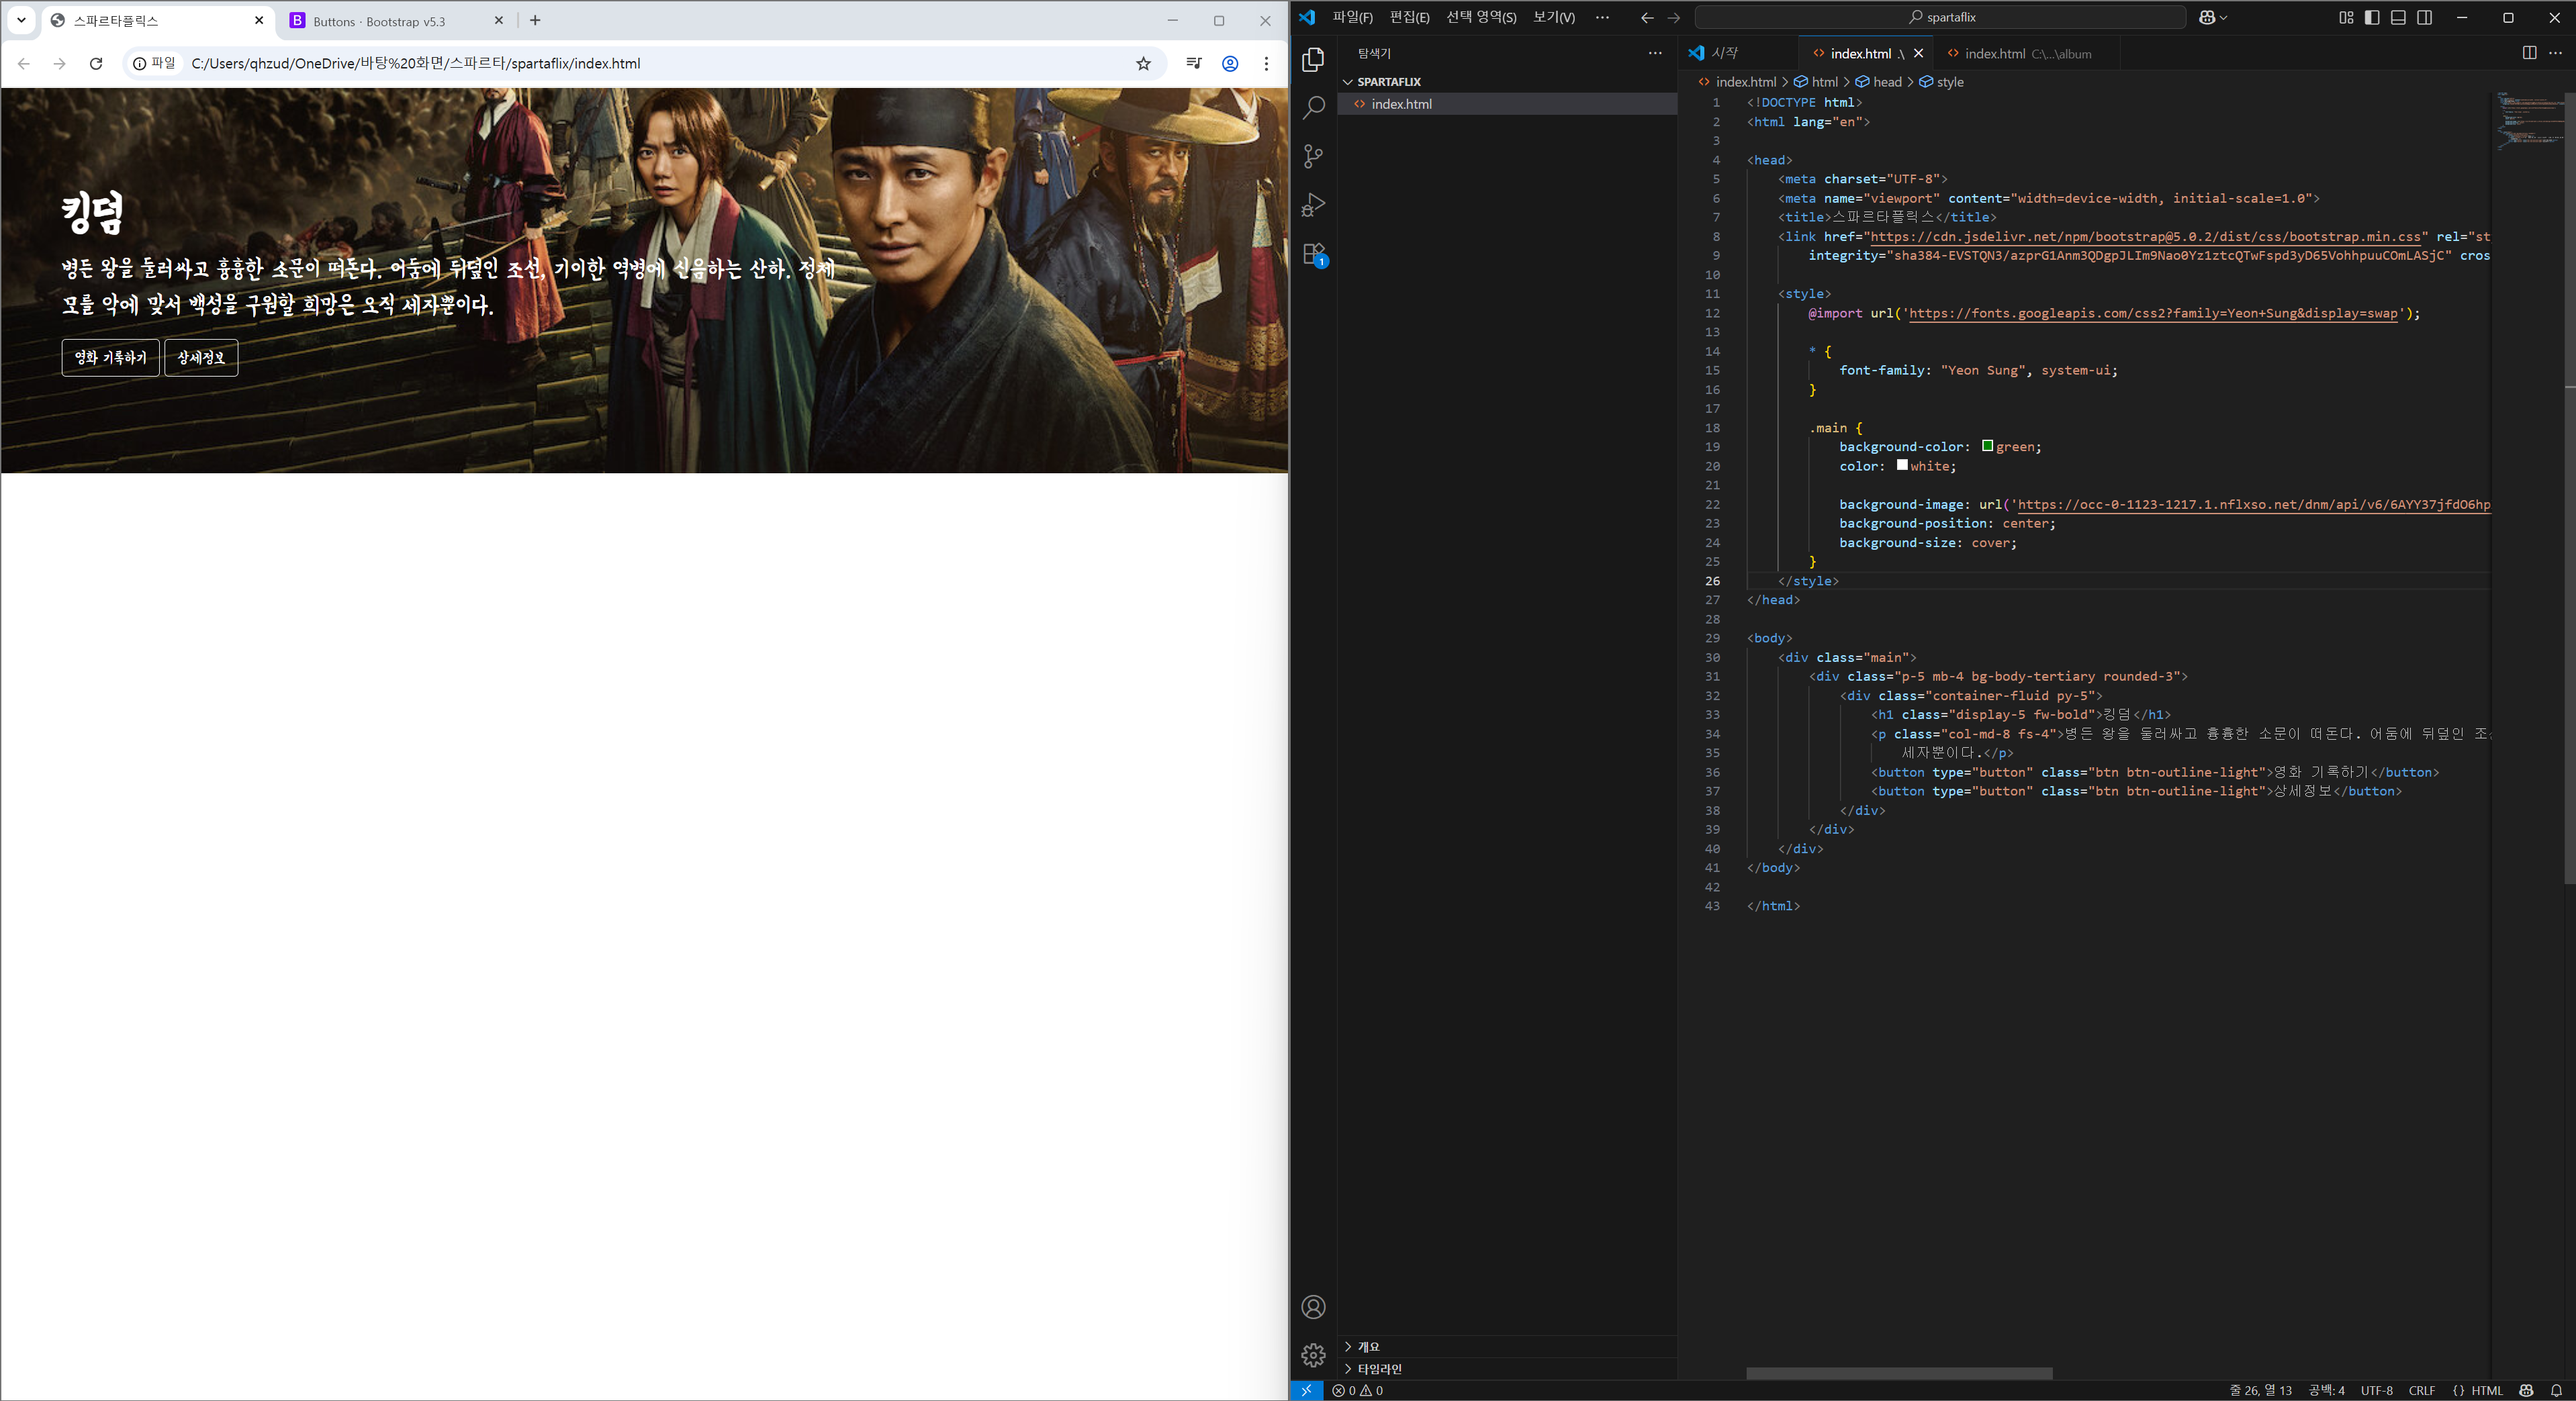
Task: Open the 보기(V) menu
Action: coord(1553,17)
